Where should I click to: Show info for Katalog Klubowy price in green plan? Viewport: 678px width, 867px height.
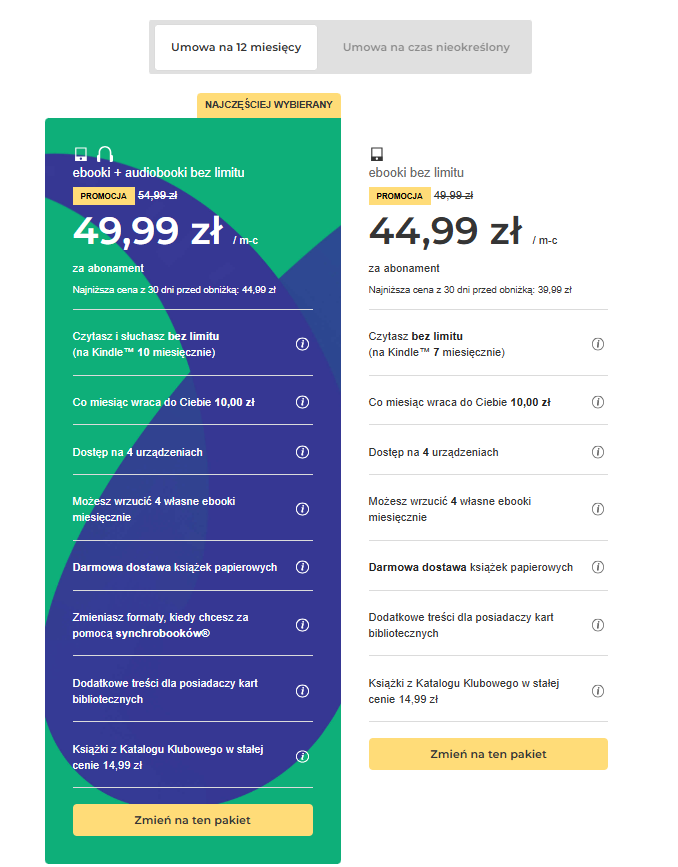point(303,757)
